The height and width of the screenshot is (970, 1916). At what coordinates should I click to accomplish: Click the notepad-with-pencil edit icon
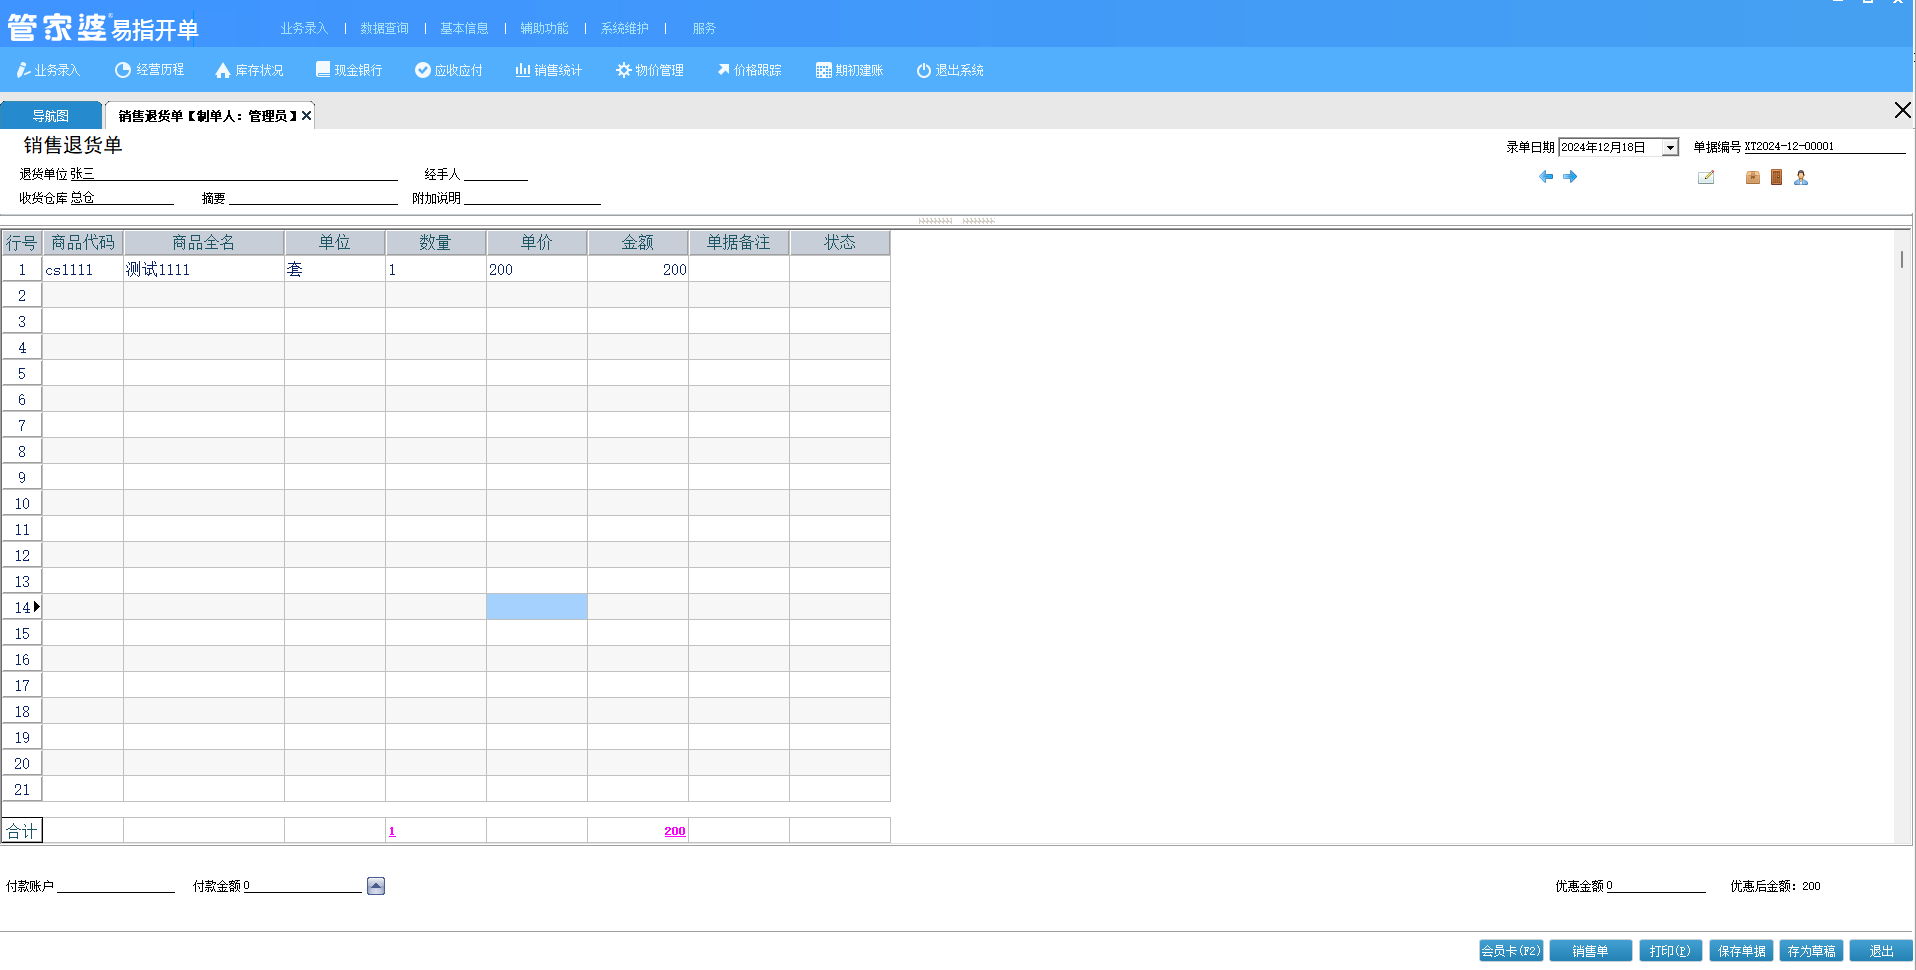(x=1706, y=177)
